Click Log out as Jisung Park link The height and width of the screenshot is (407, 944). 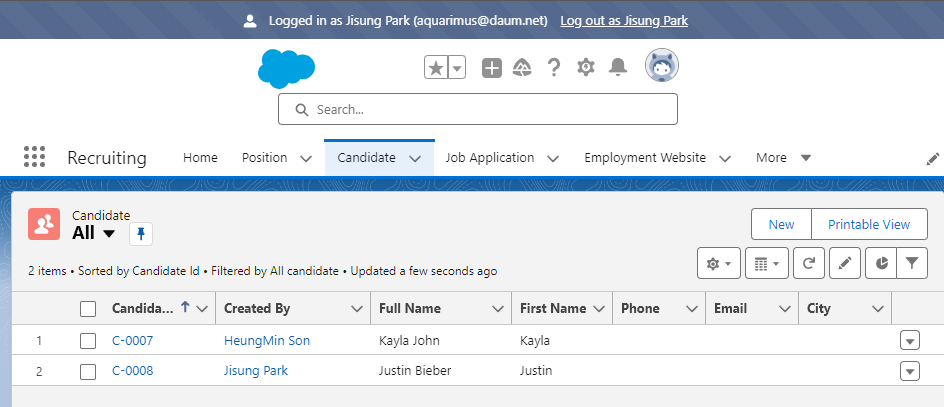(x=624, y=20)
